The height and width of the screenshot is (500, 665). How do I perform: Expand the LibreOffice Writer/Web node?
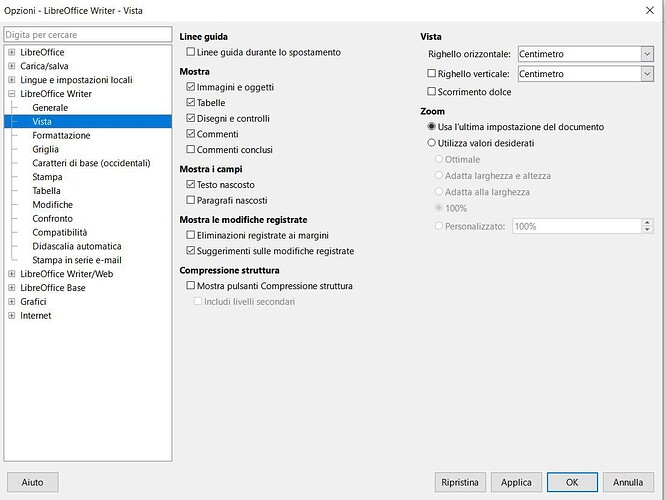coord(12,274)
